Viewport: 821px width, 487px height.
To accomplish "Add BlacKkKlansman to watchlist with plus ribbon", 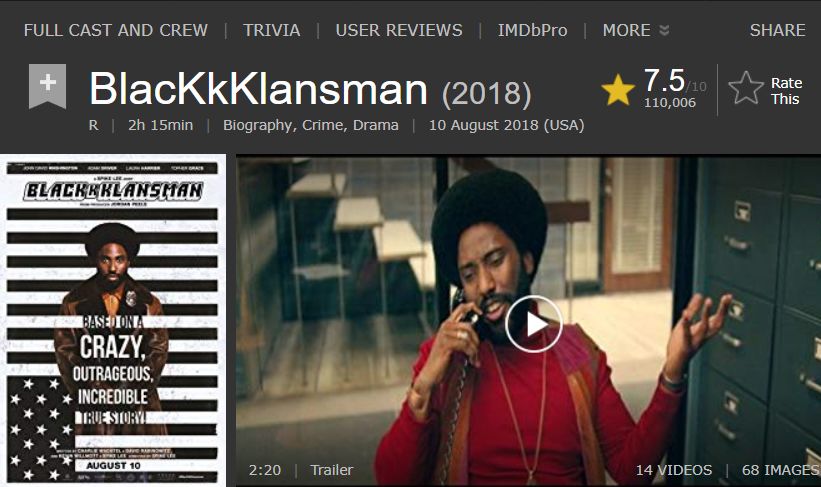I will click(x=47, y=86).
